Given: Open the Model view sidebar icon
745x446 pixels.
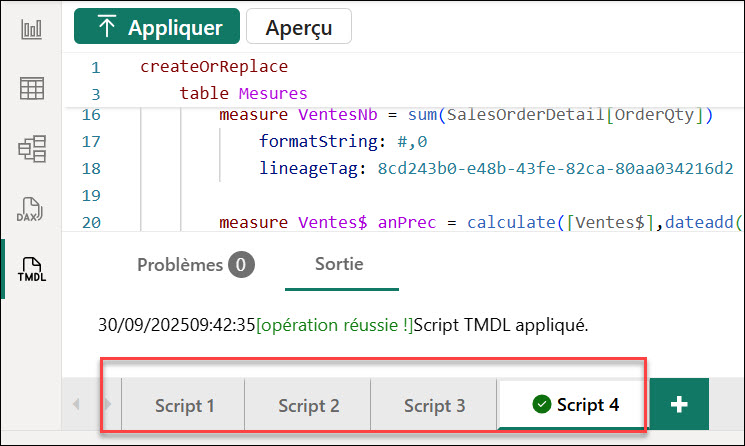Looking at the screenshot, I should coord(32,149).
